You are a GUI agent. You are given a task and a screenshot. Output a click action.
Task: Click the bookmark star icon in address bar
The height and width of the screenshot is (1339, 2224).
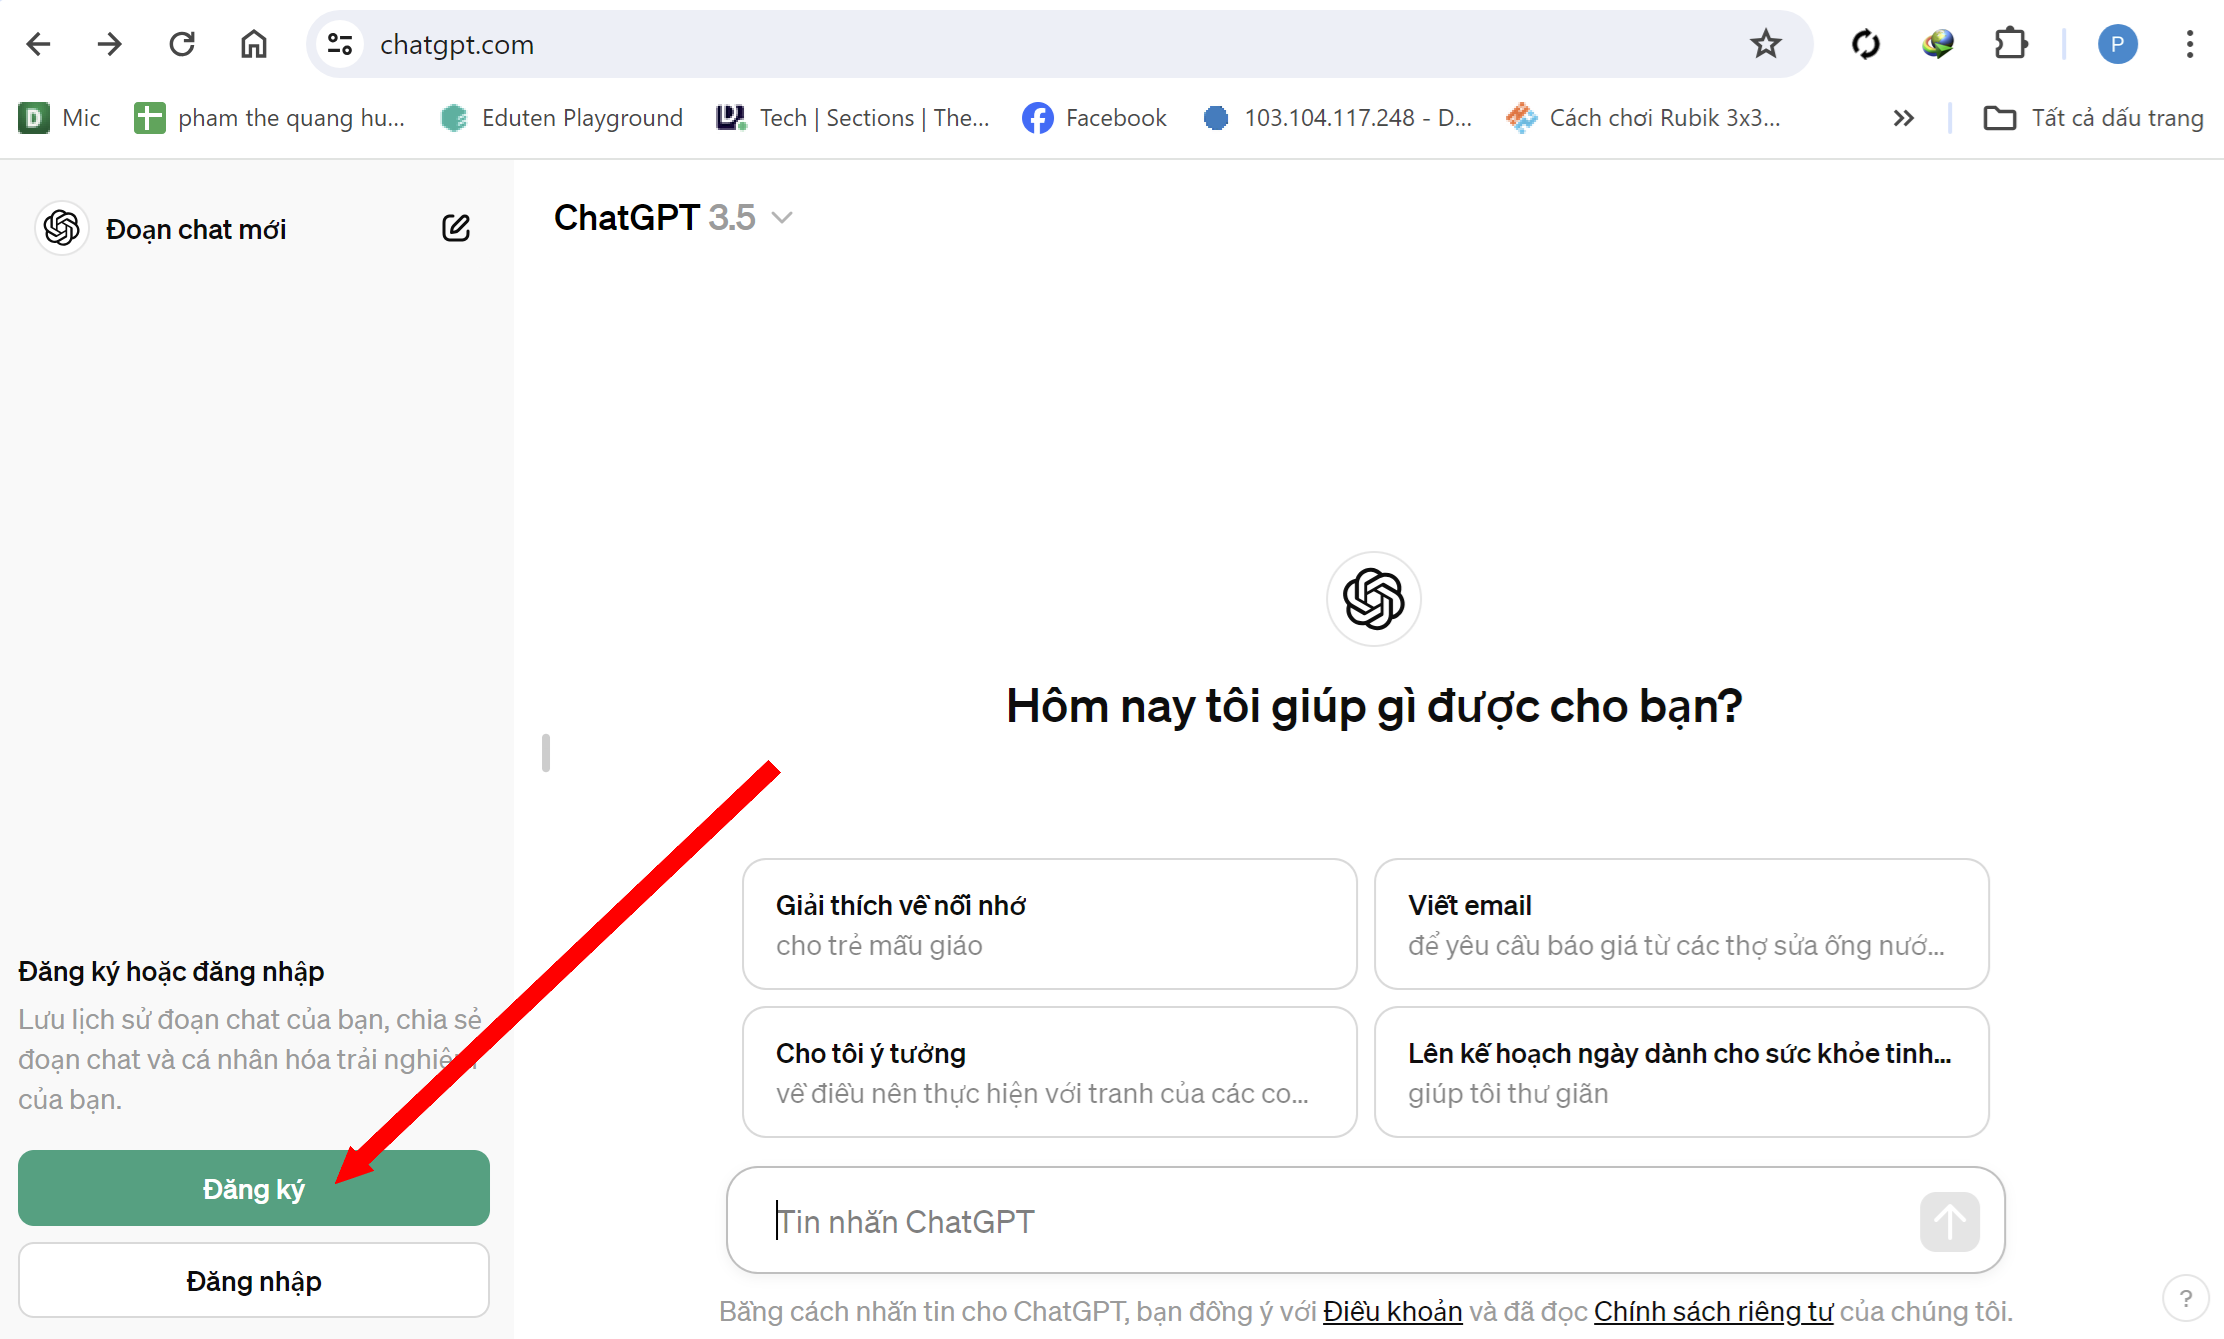tap(1766, 44)
